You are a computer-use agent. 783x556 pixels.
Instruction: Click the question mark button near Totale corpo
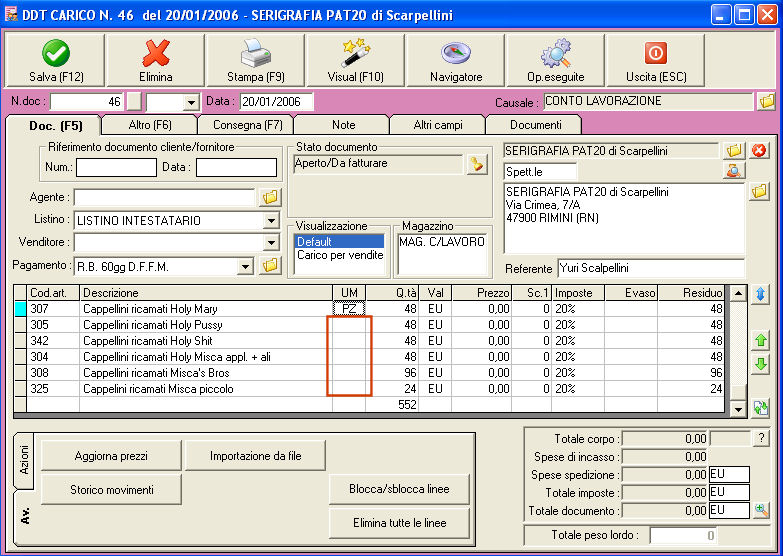coord(761,438)
